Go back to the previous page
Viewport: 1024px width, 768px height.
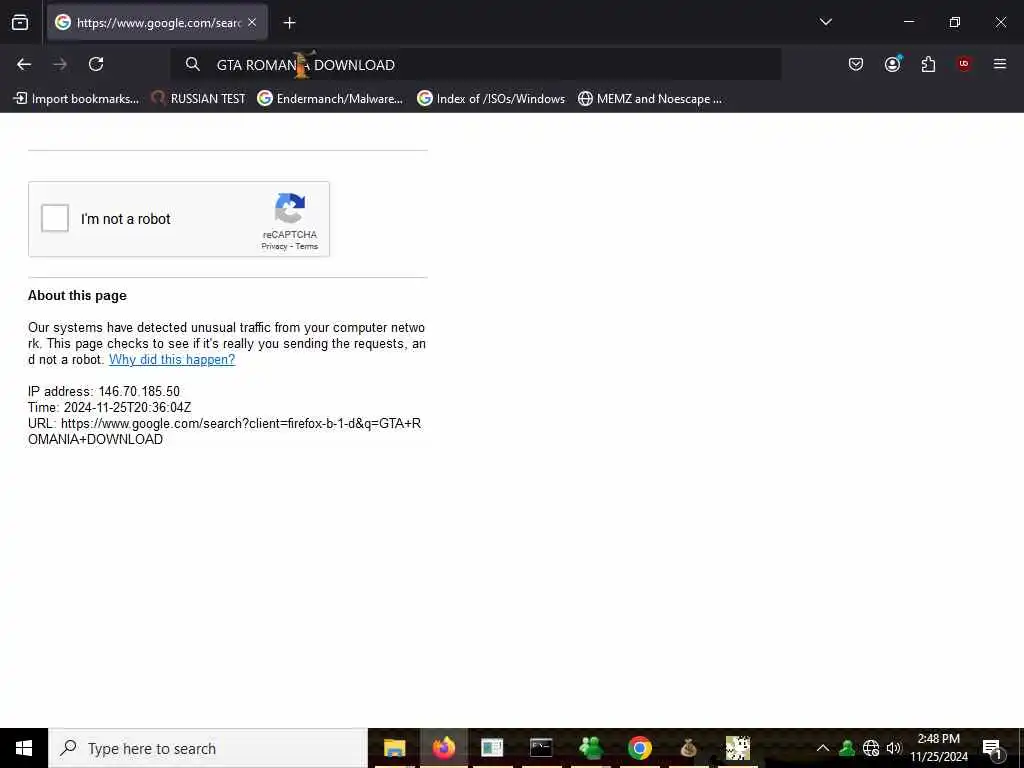click(x=24, y=64)
